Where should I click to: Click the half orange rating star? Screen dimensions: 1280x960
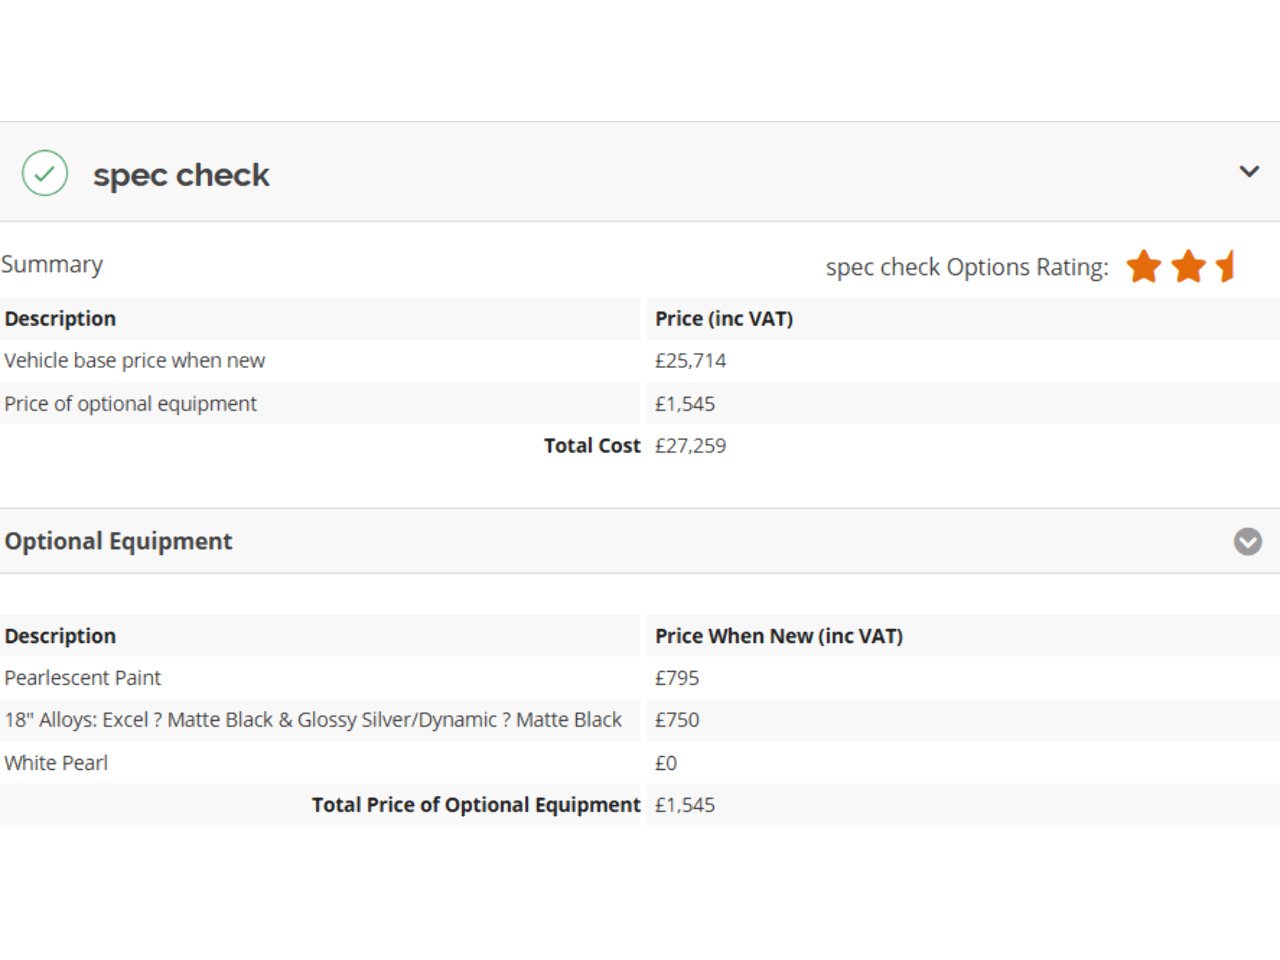pos(1226,267)
